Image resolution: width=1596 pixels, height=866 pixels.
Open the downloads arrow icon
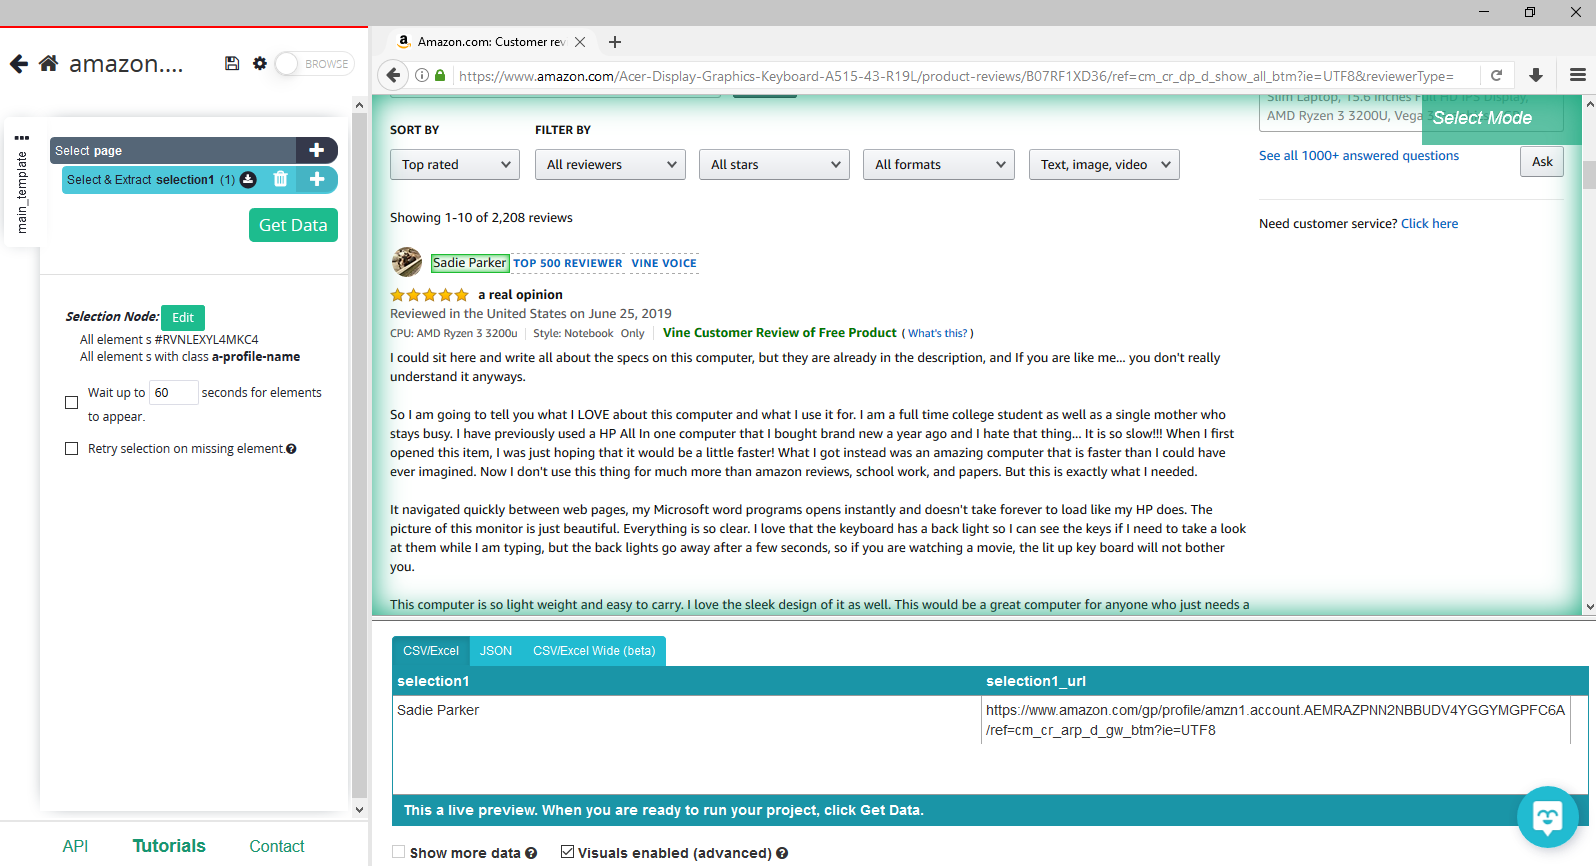[1536, 75]
